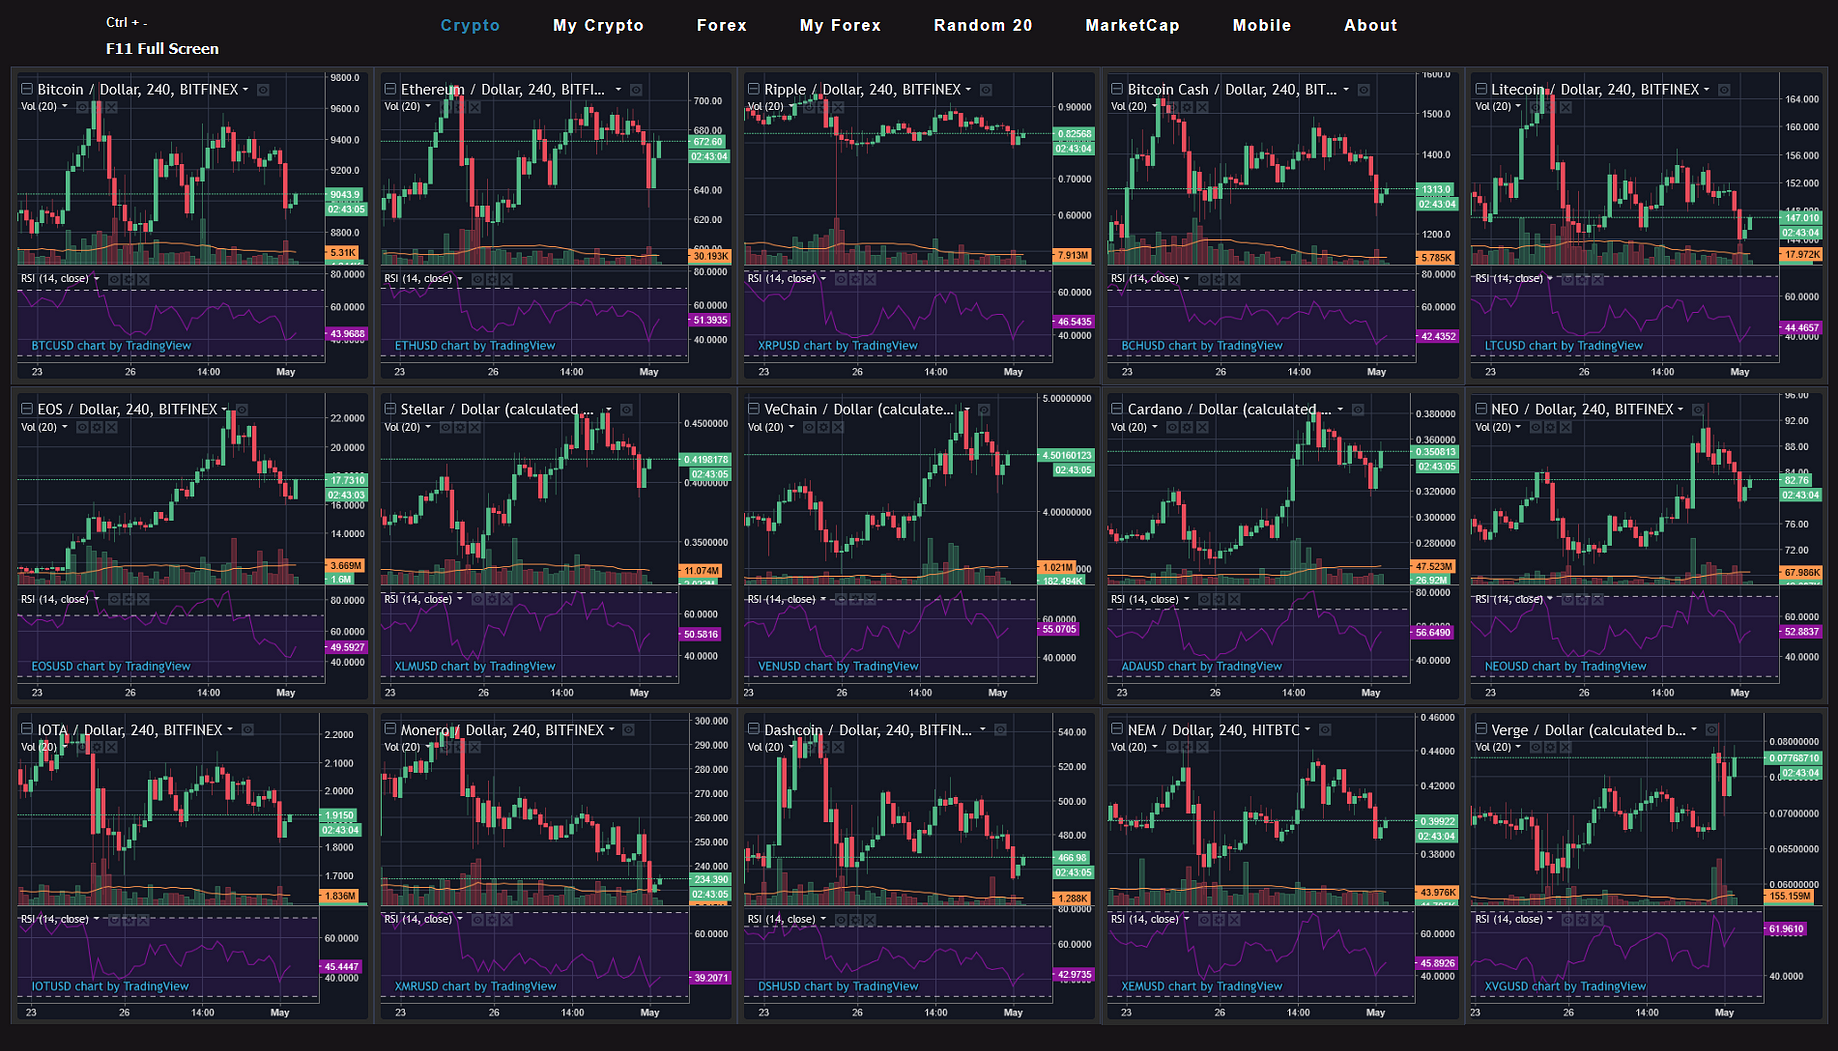
Task: Hide the Ripple price series with its eye icon
Action: coord(986,90)
